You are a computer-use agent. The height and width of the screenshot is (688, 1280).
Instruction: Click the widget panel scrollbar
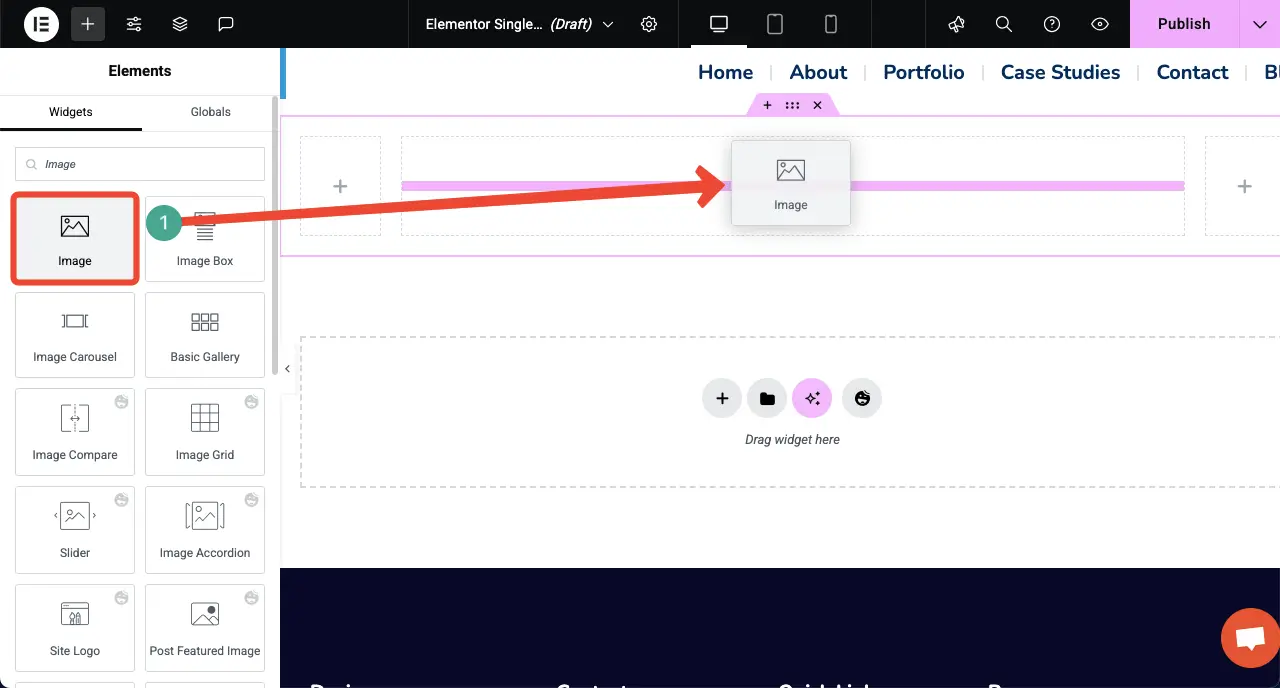click(275, 235)
